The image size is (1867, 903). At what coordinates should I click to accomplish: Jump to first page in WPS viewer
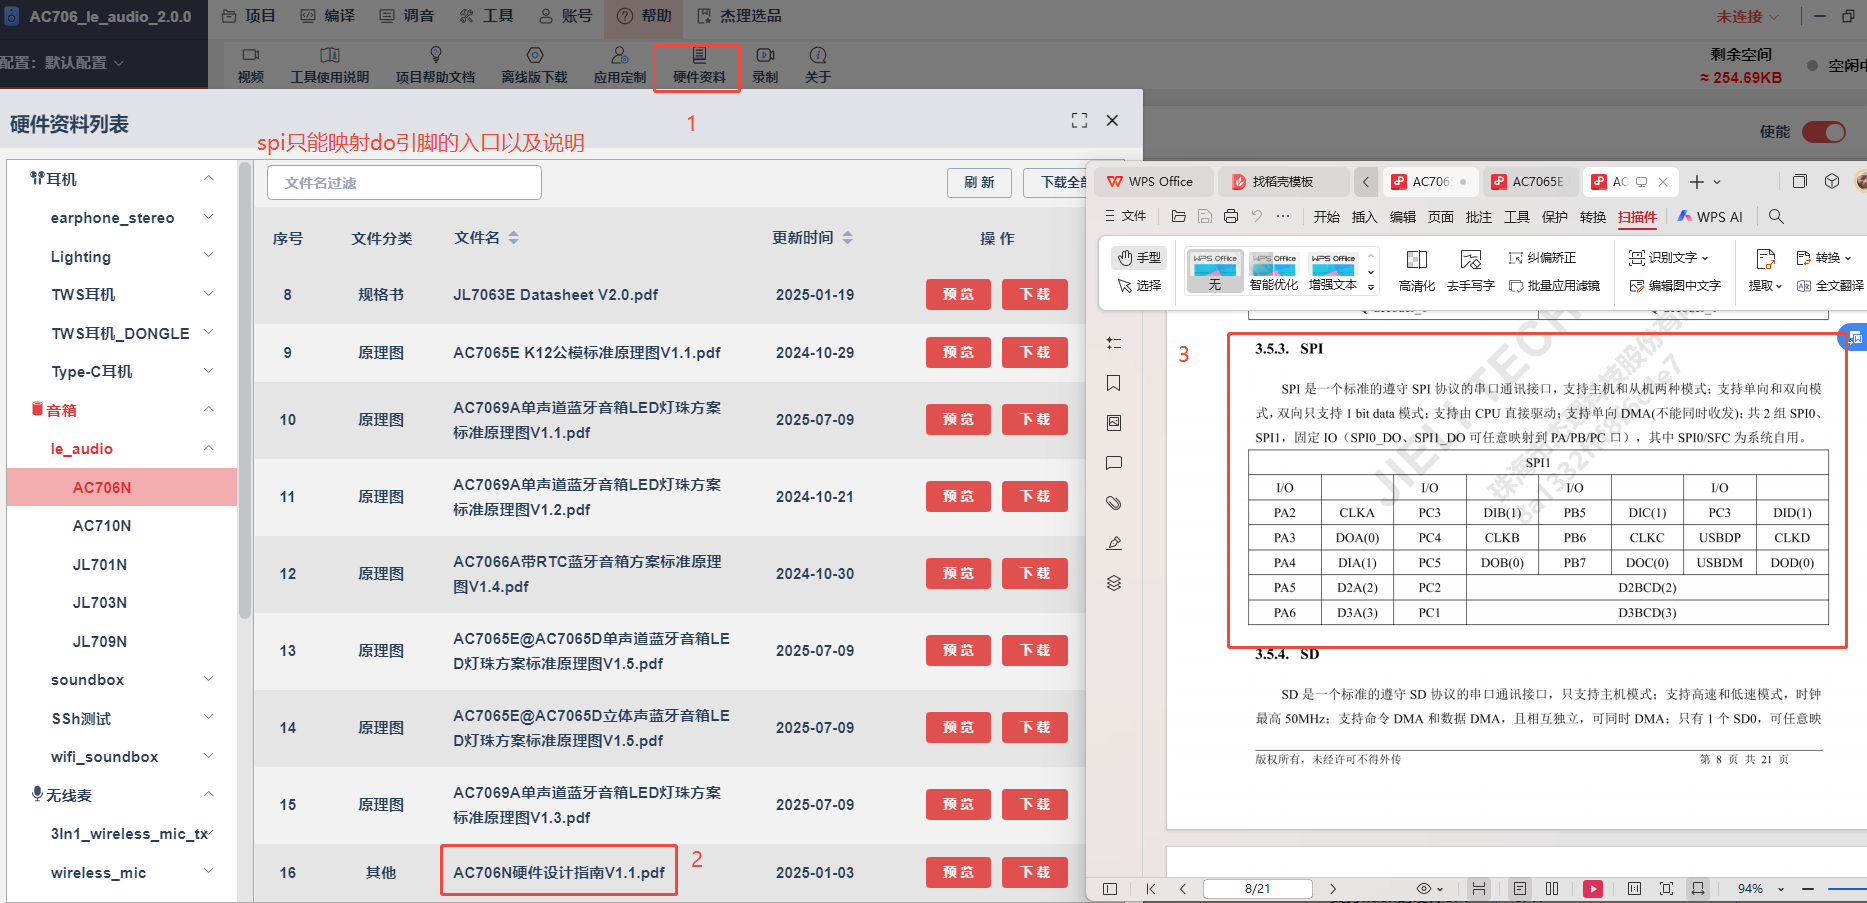click(x=1151, y=888)
